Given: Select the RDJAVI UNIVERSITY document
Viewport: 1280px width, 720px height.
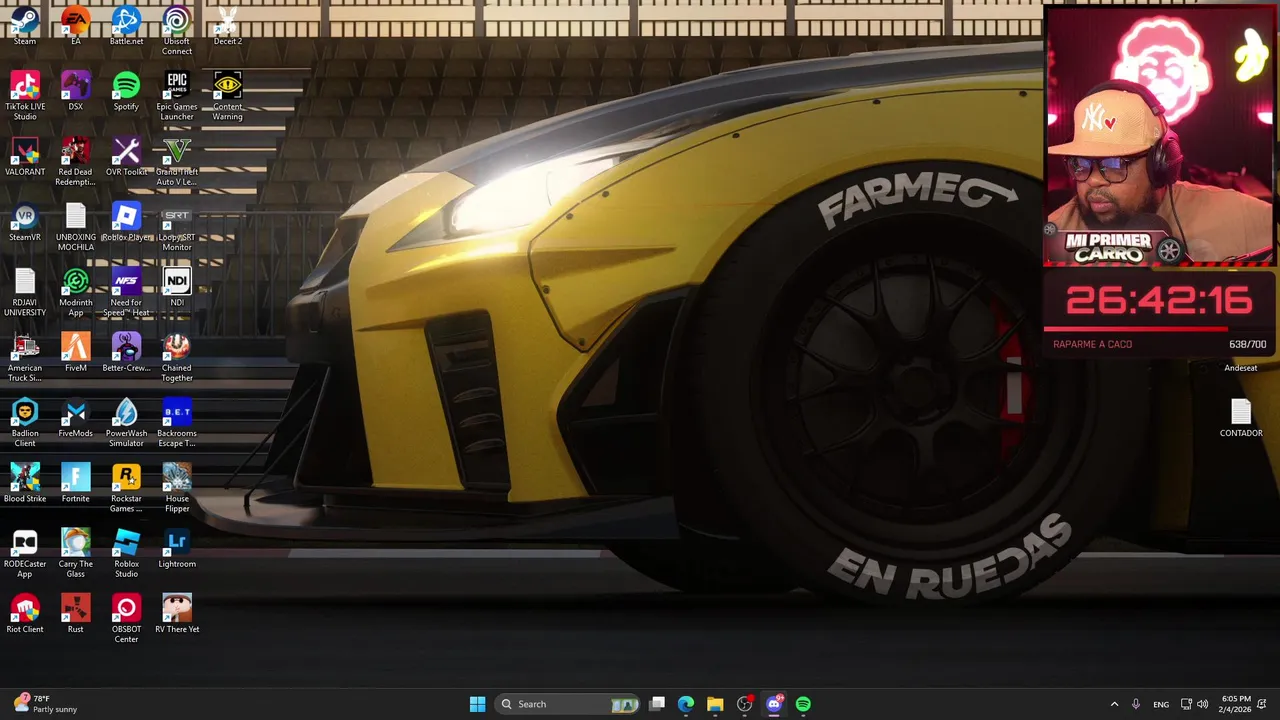Looking at the screenshot, I should tap(25, 293).
